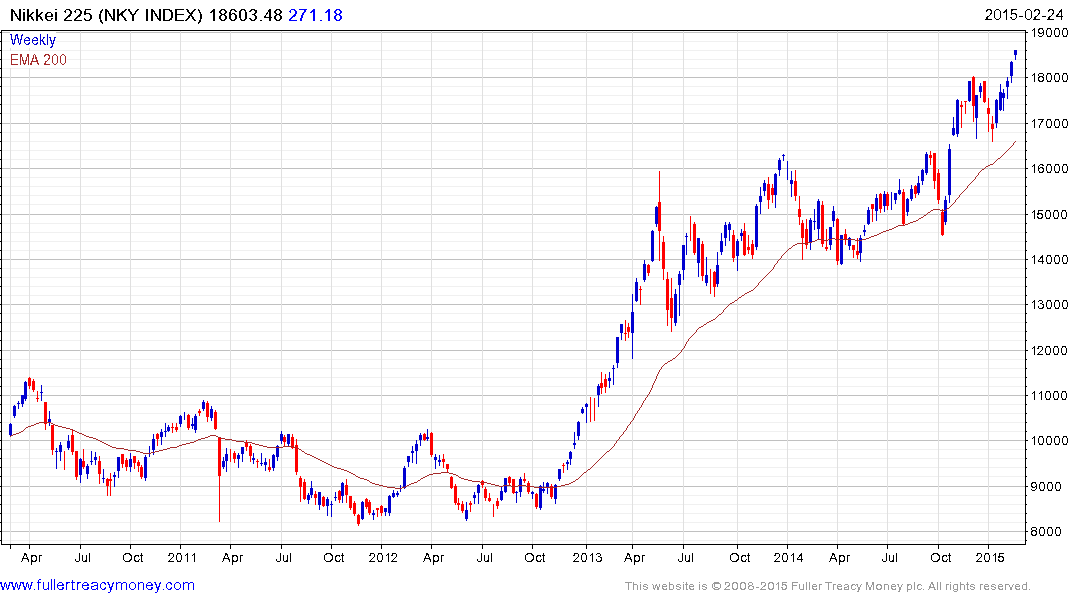The height and width of the screenshot is (600, 1075).
Task: Click the 19000 y-axis label
Action: pyautogui.click(x=1050, y=33)
